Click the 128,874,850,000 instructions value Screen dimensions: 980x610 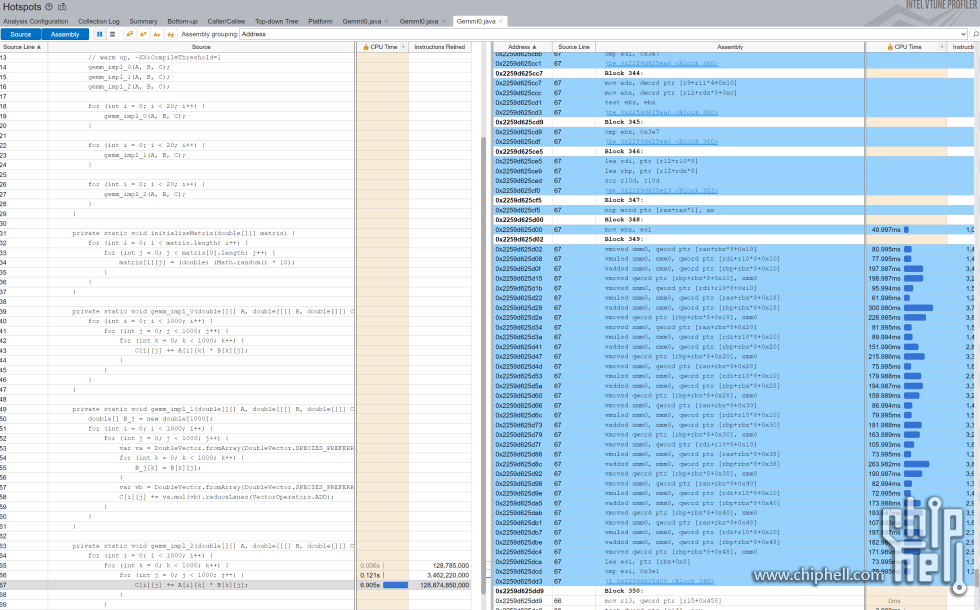pyautogui.click(x=444, y=585)
